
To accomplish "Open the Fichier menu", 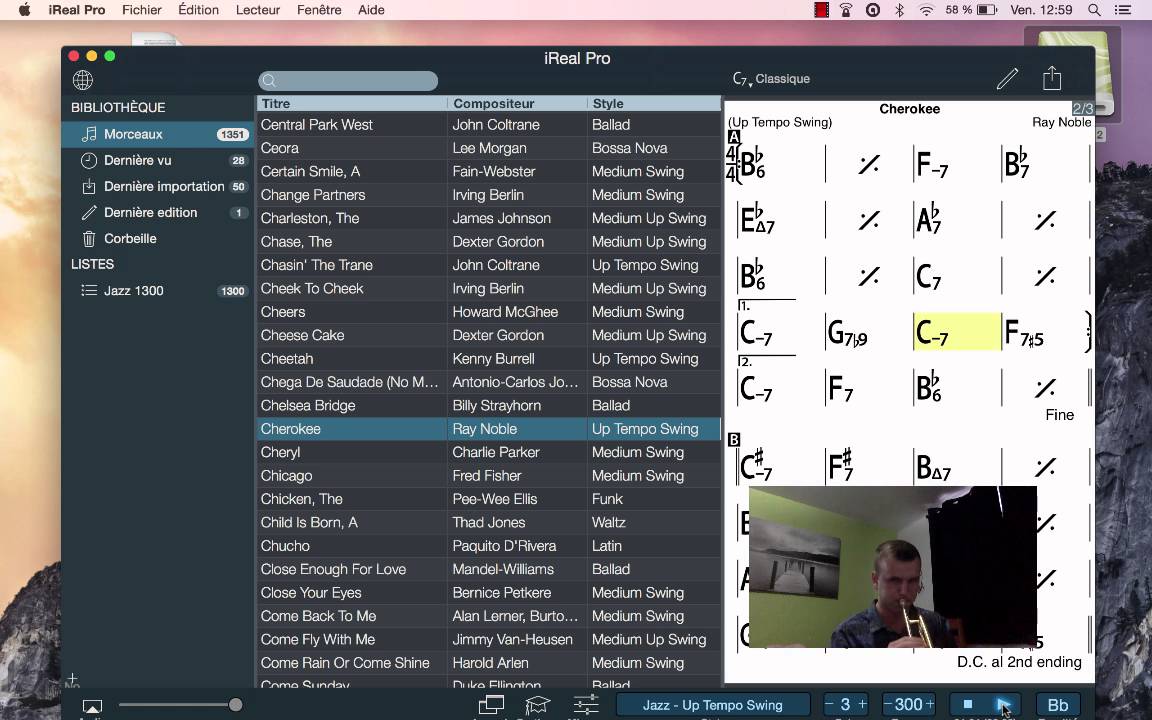I will (x=142, y=10).
